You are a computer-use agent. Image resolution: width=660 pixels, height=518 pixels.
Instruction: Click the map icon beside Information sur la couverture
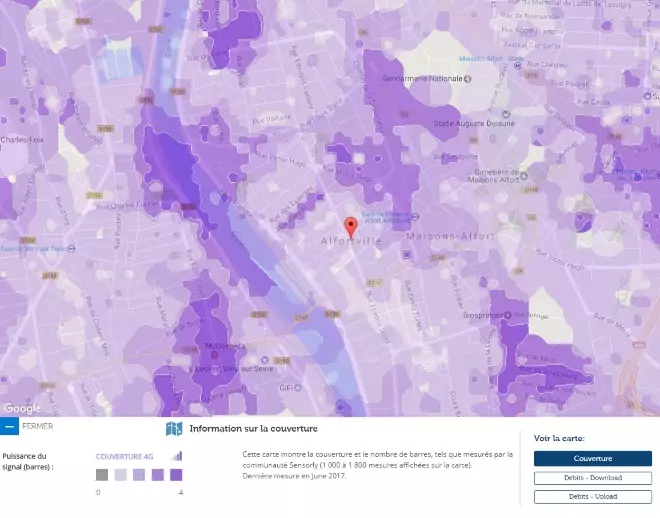174,429
